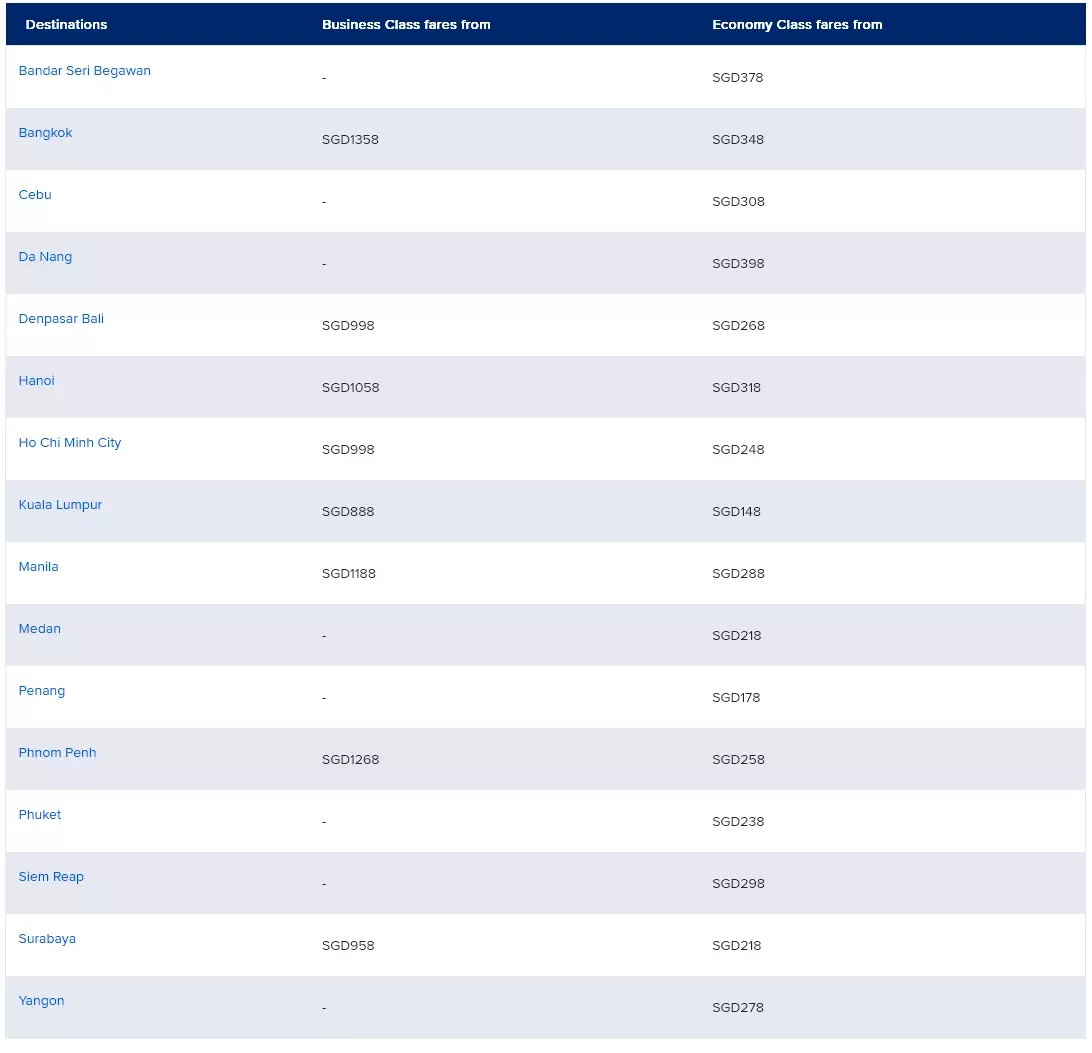Select Hanoi business fare SGD1058

[x=350, y=387]
